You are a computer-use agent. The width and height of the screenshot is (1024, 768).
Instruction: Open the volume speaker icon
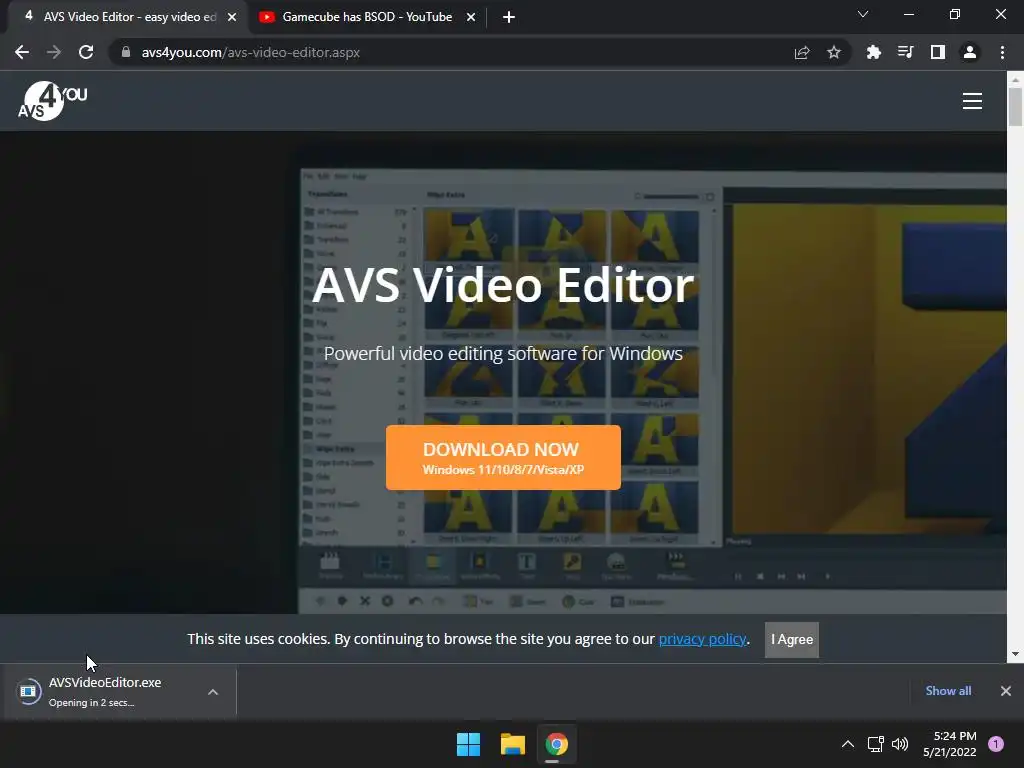[x=900, y=744]
